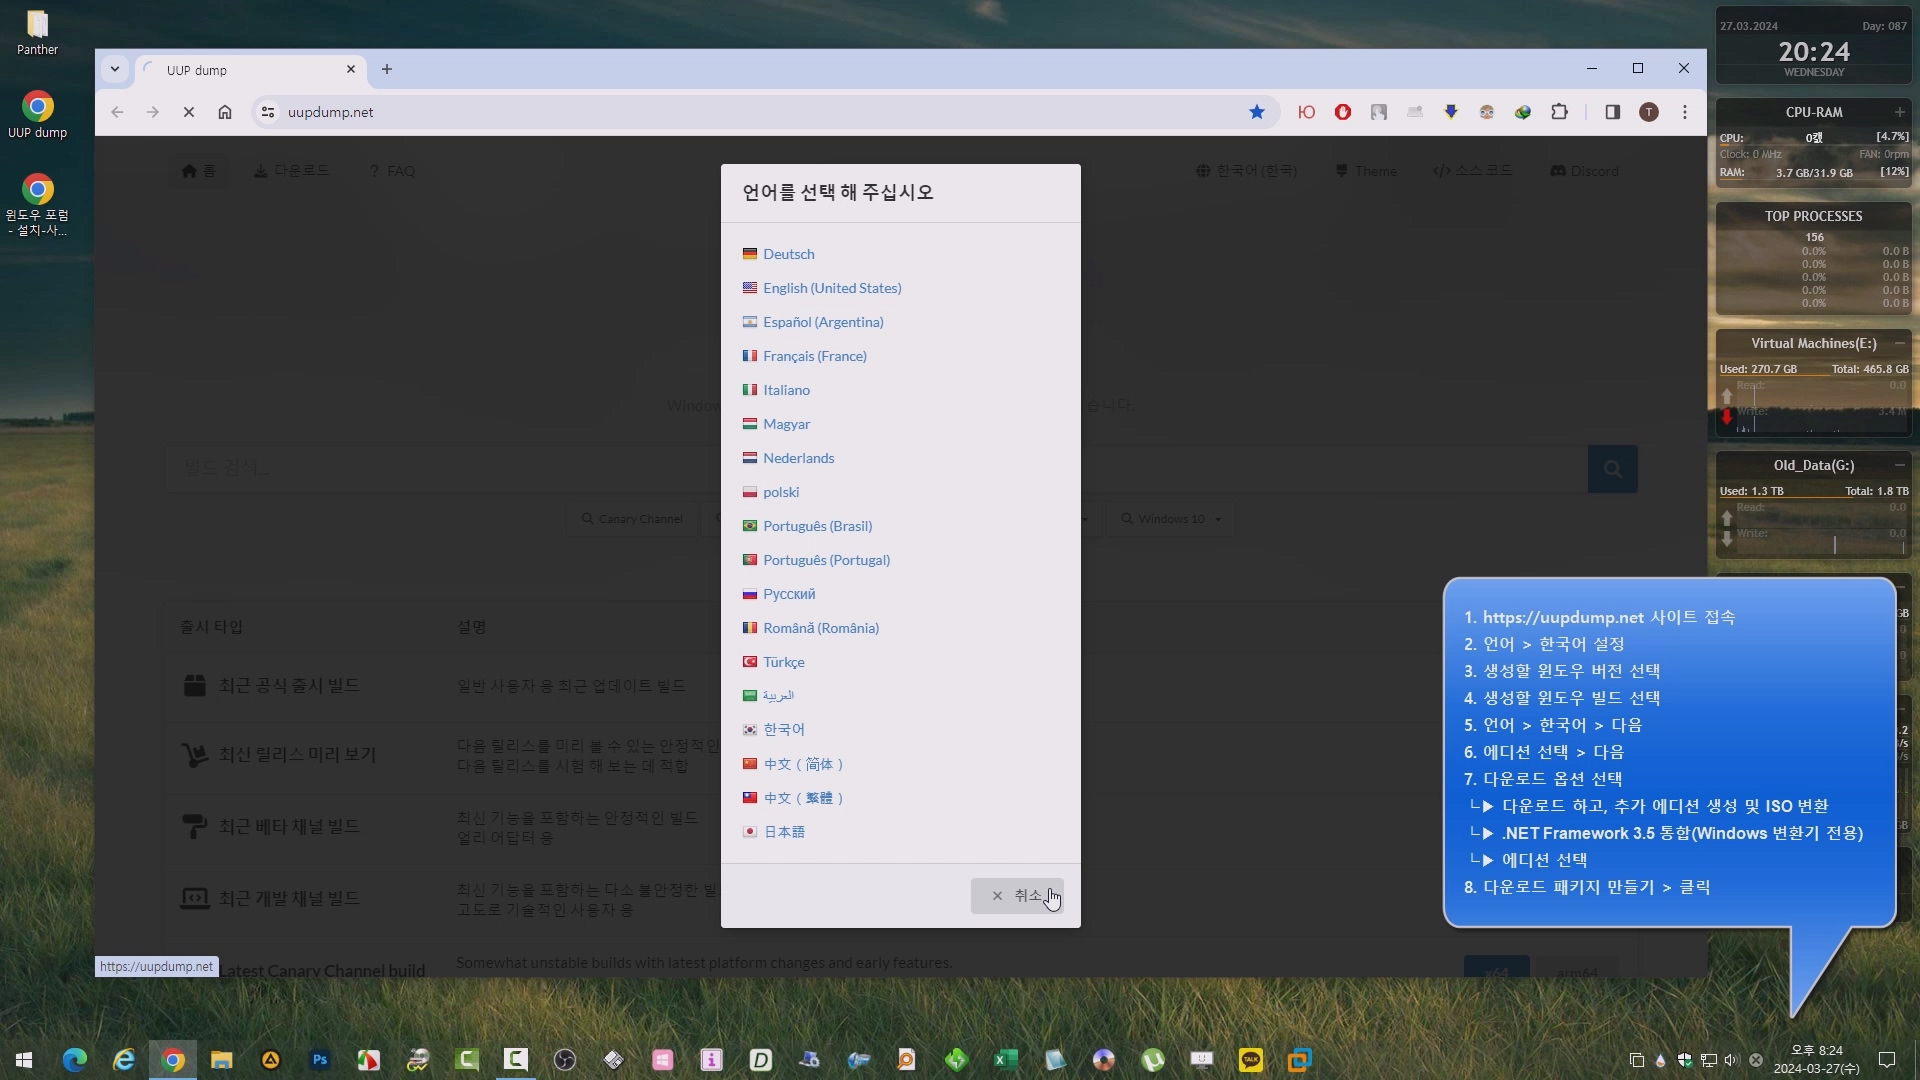
Task: Open uTorrent from taskbar
Action: tap(1153, 1060)
